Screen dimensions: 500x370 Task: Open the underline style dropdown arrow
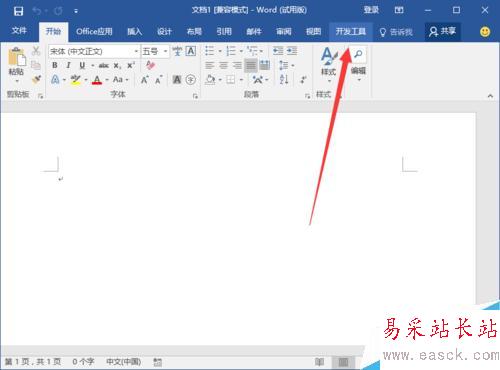coord(92,66)
